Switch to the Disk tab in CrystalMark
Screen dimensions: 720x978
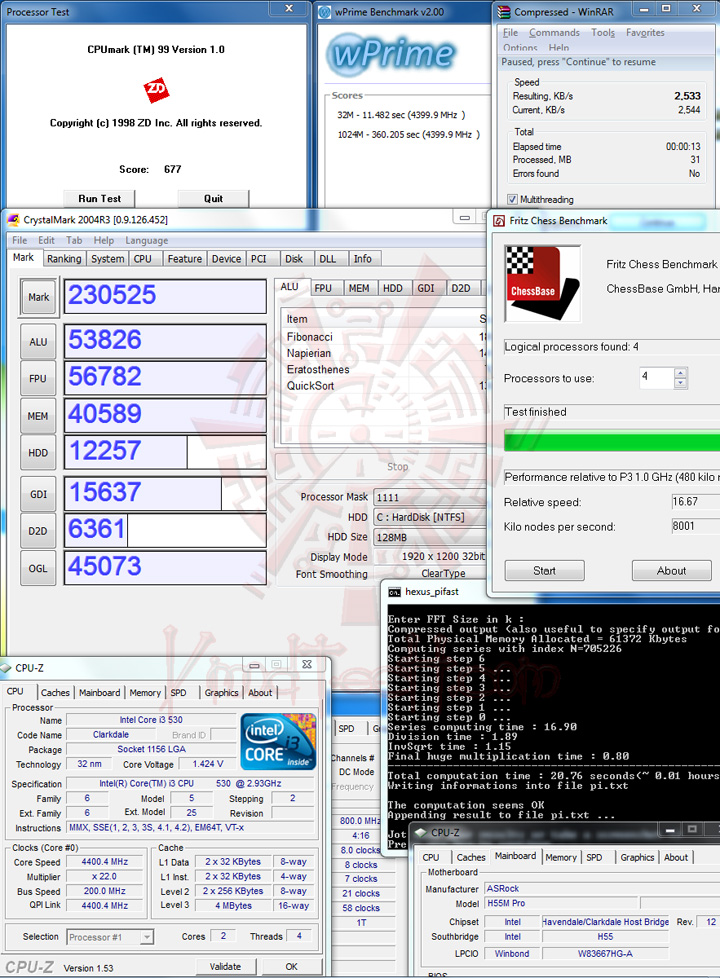pos(294,259)
